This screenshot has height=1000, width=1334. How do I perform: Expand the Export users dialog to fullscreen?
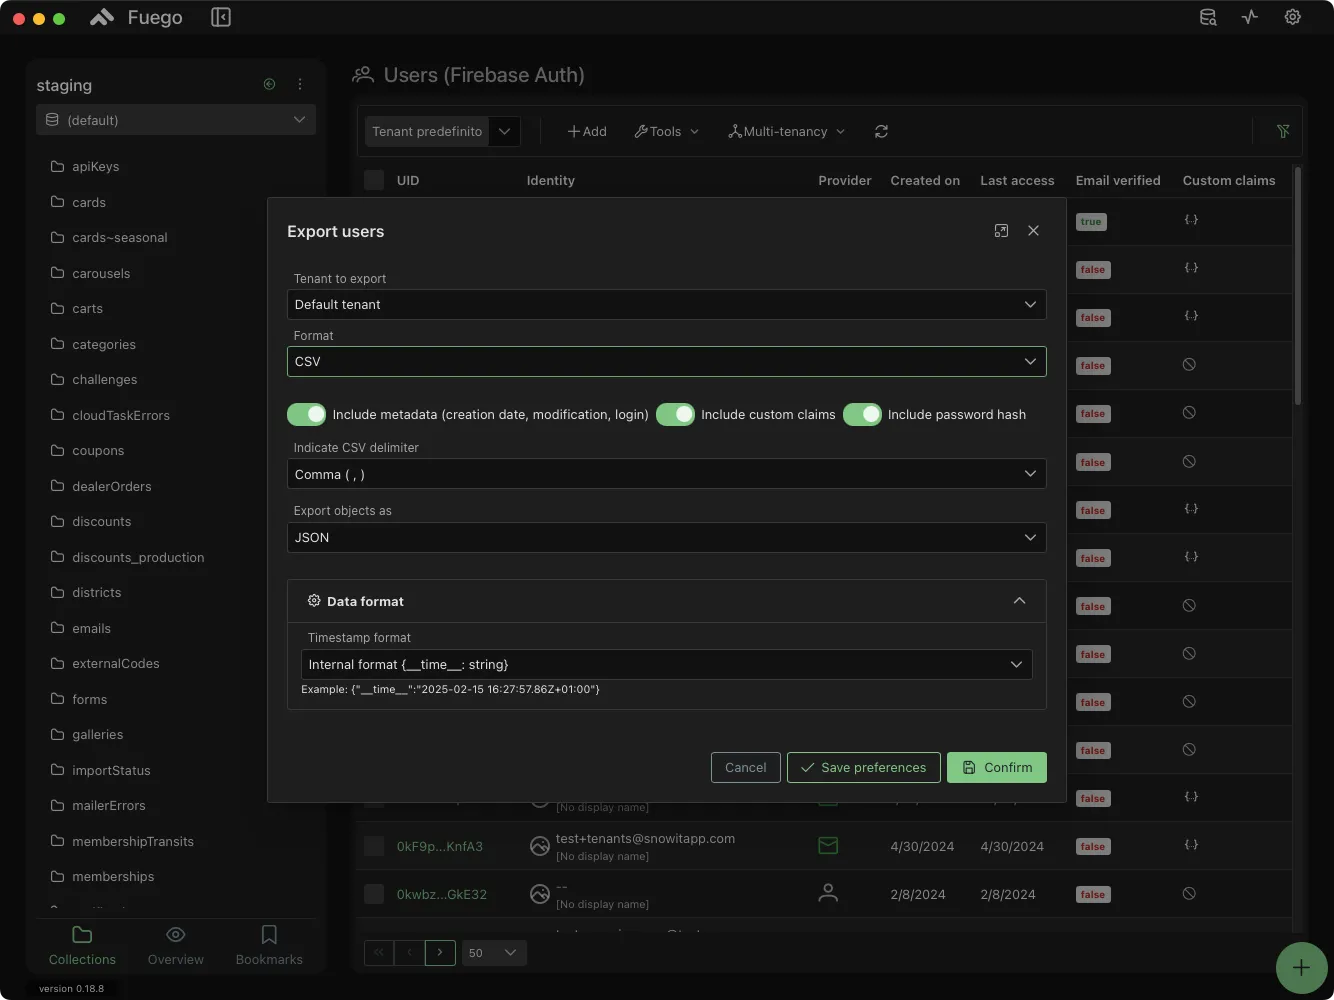1001,230
